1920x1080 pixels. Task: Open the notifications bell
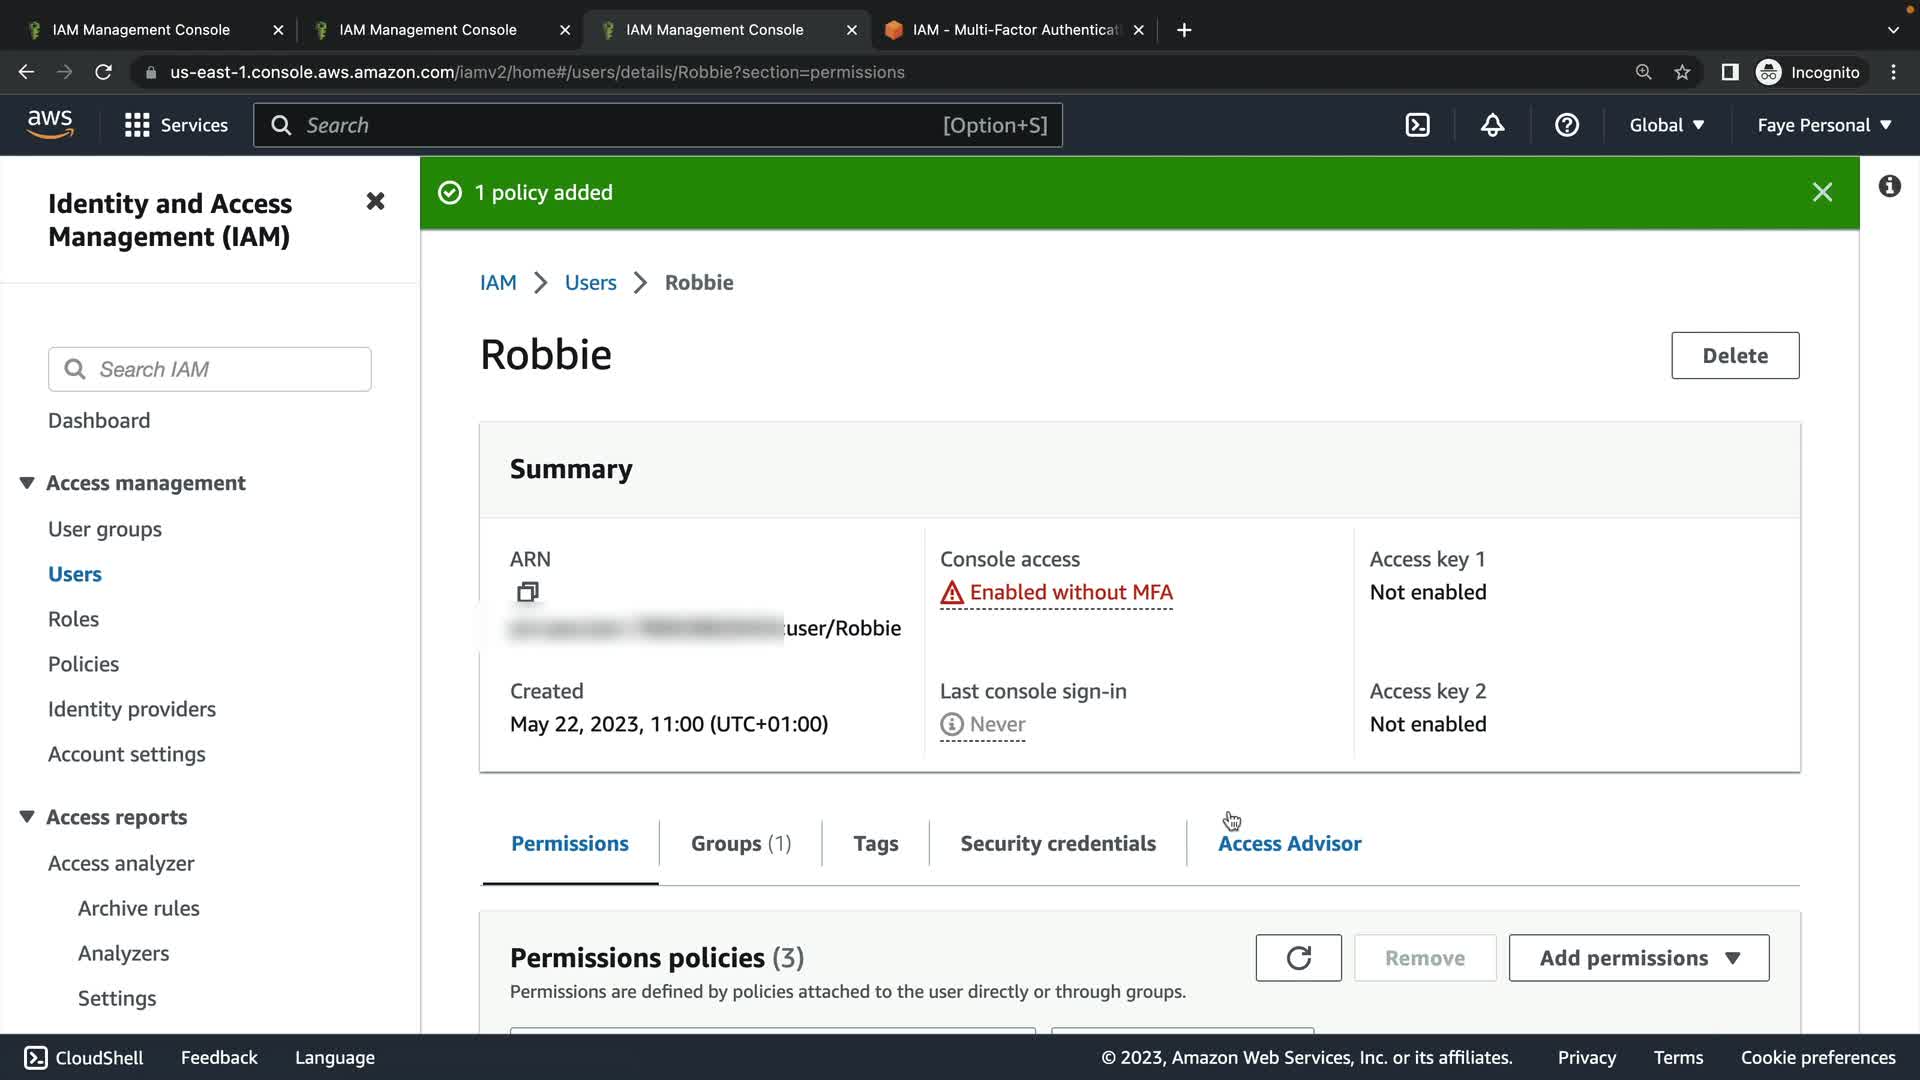(1492, 125)
